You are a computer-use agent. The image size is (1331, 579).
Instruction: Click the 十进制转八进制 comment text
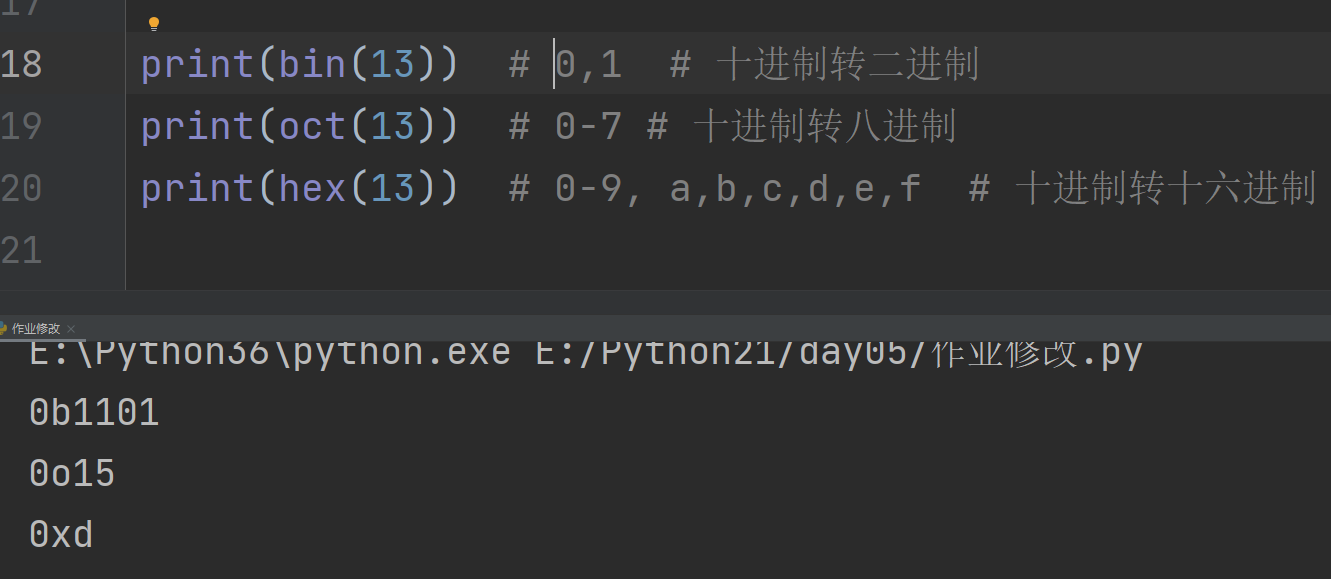coord(825,127)
